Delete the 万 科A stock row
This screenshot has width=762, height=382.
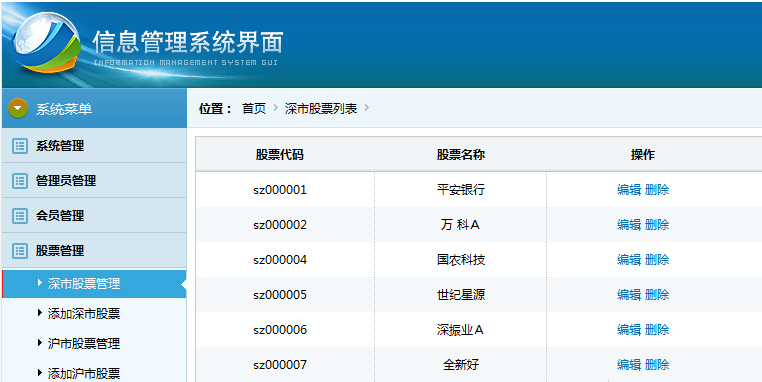657,225
